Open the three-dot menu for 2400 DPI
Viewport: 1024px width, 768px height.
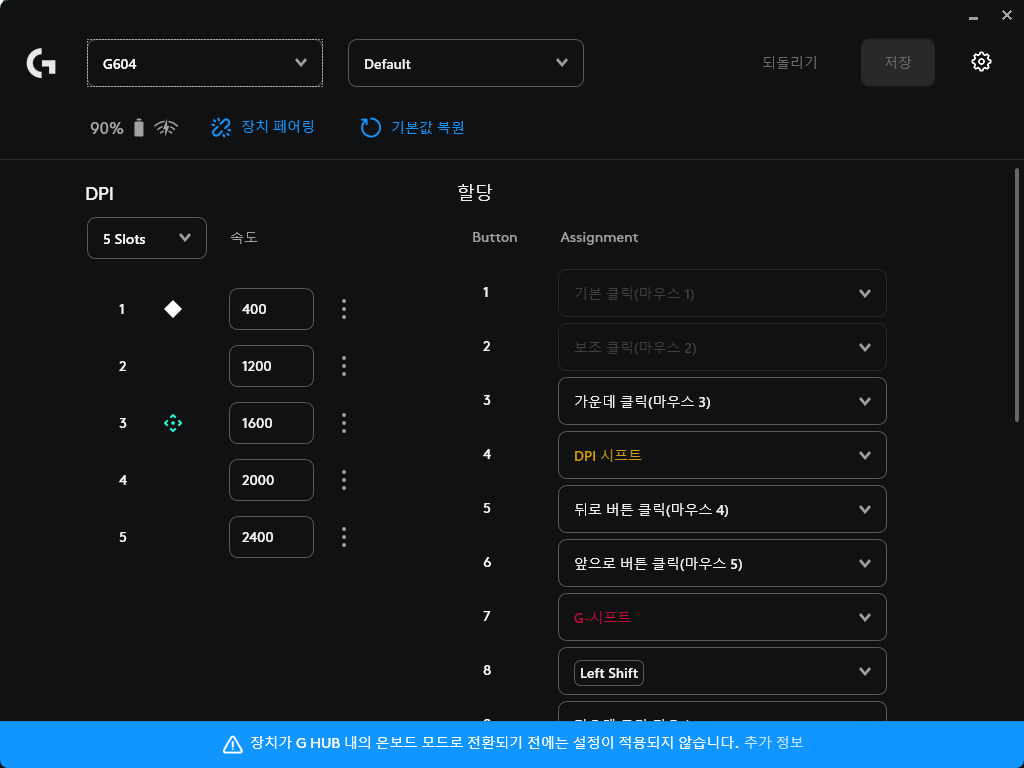click(x=343, y=537)
